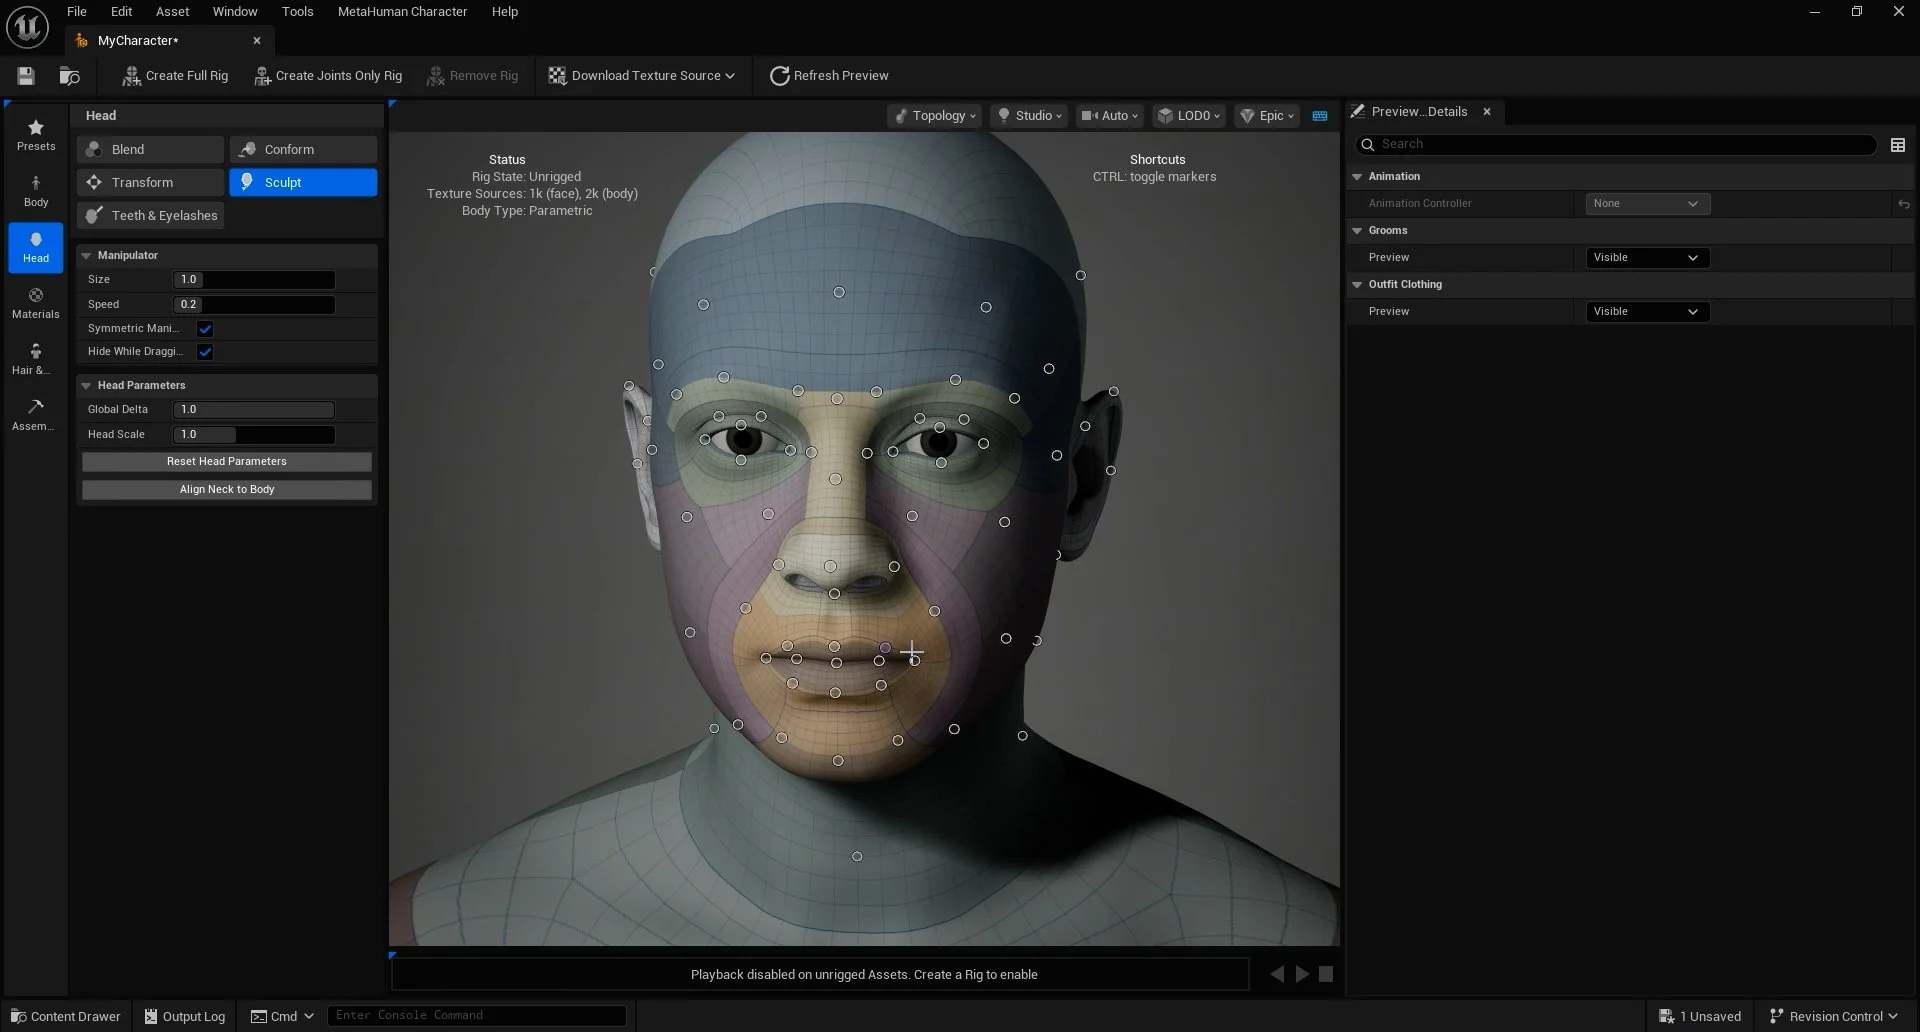
Task: Click the Head Scale slider
Action: pyautogui.click(x=254, y=435)
